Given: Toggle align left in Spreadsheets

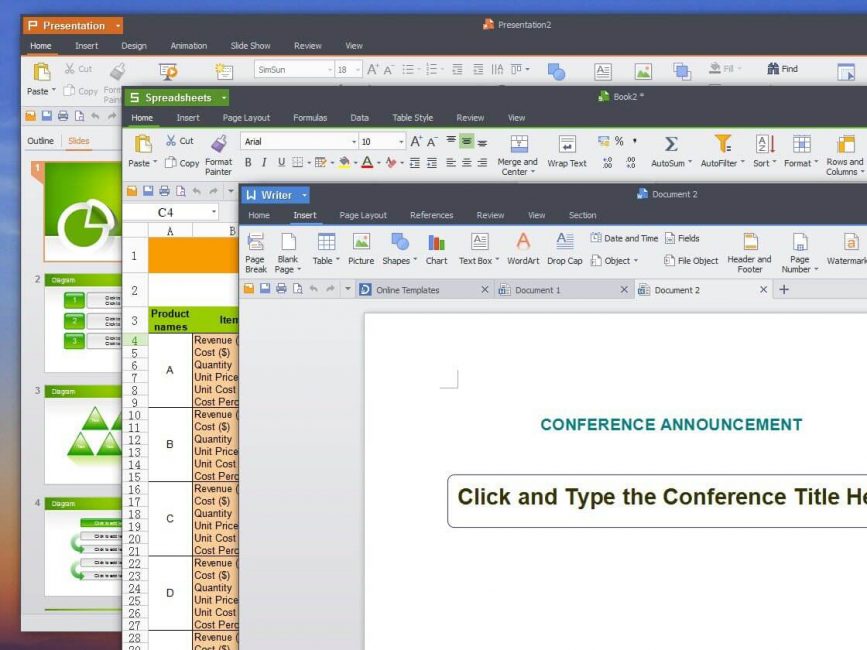Looking at the screenshot, I should tap(451, 162).
